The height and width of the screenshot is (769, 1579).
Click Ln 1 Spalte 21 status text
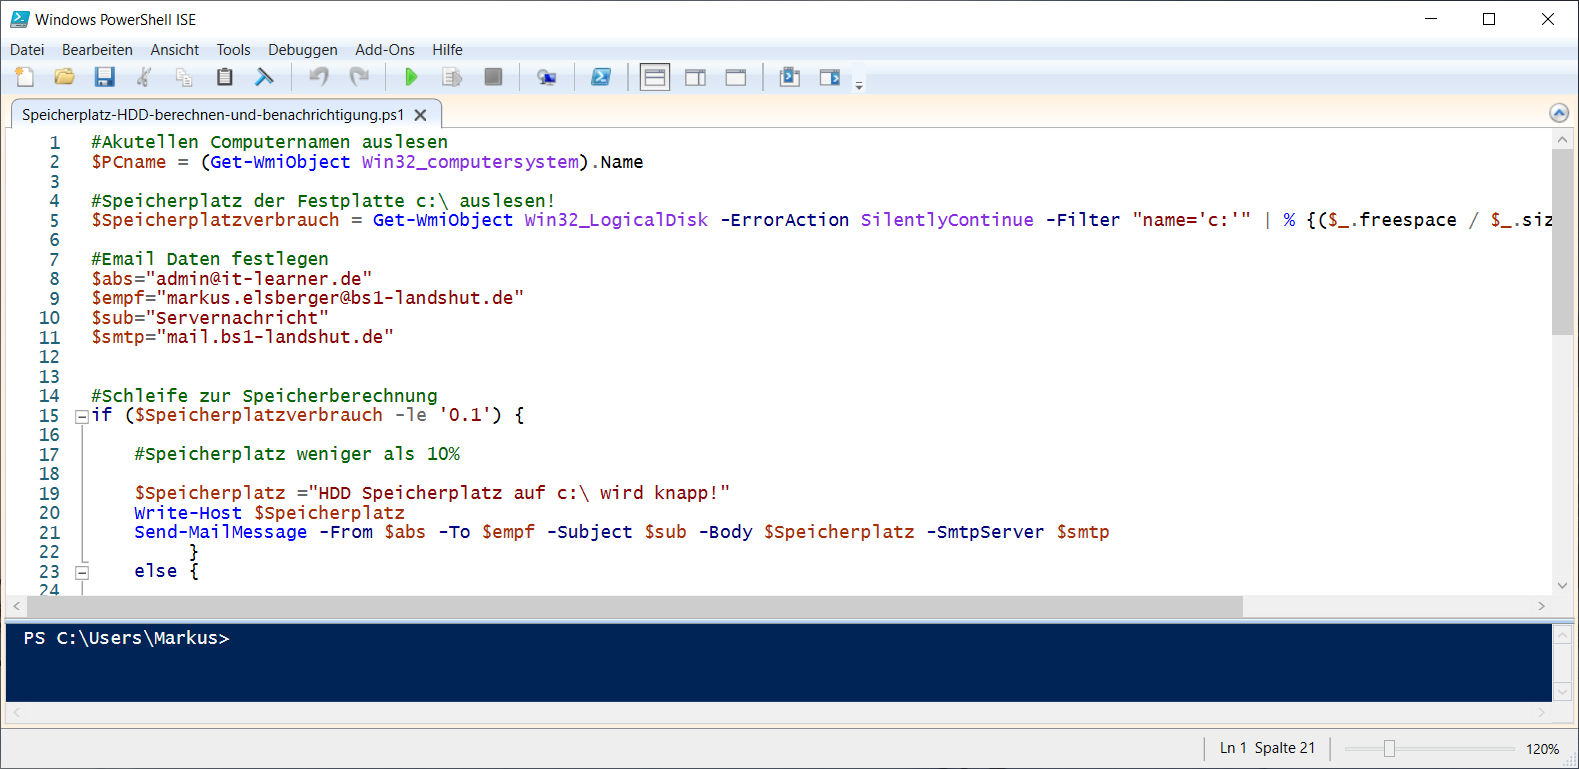click(1267, 748)
